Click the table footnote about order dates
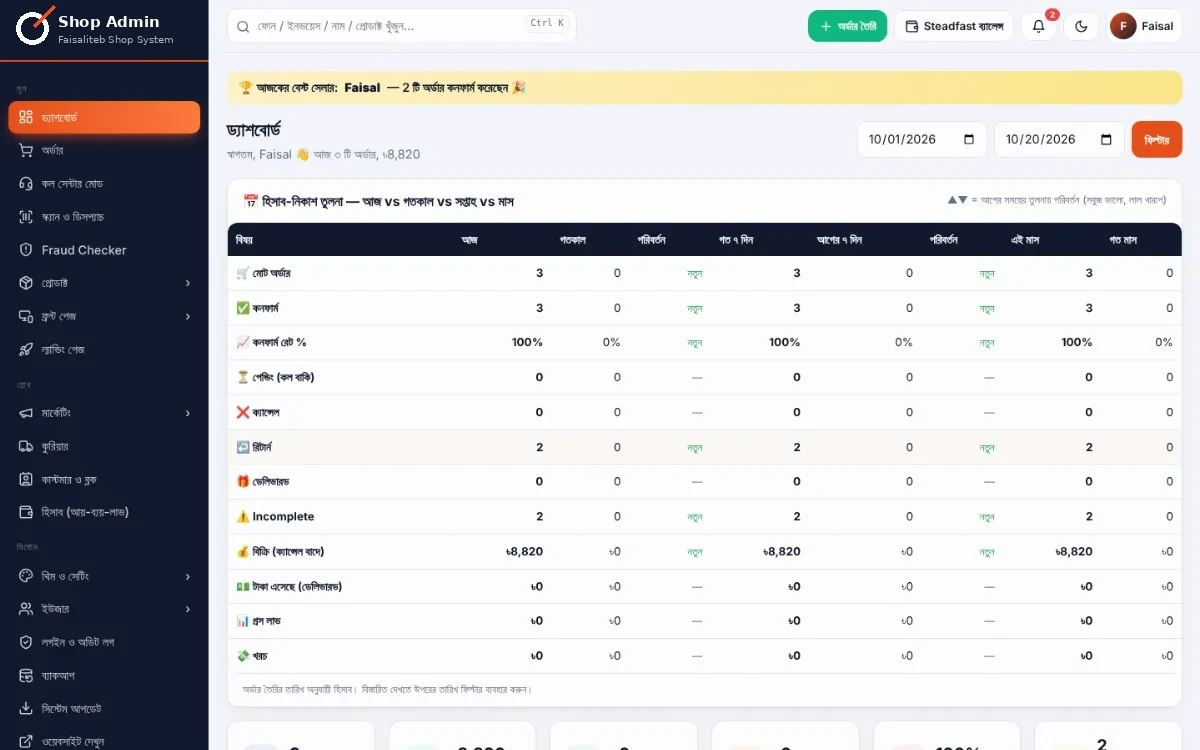Viewport: 1200px width, 750px height. 387,689
